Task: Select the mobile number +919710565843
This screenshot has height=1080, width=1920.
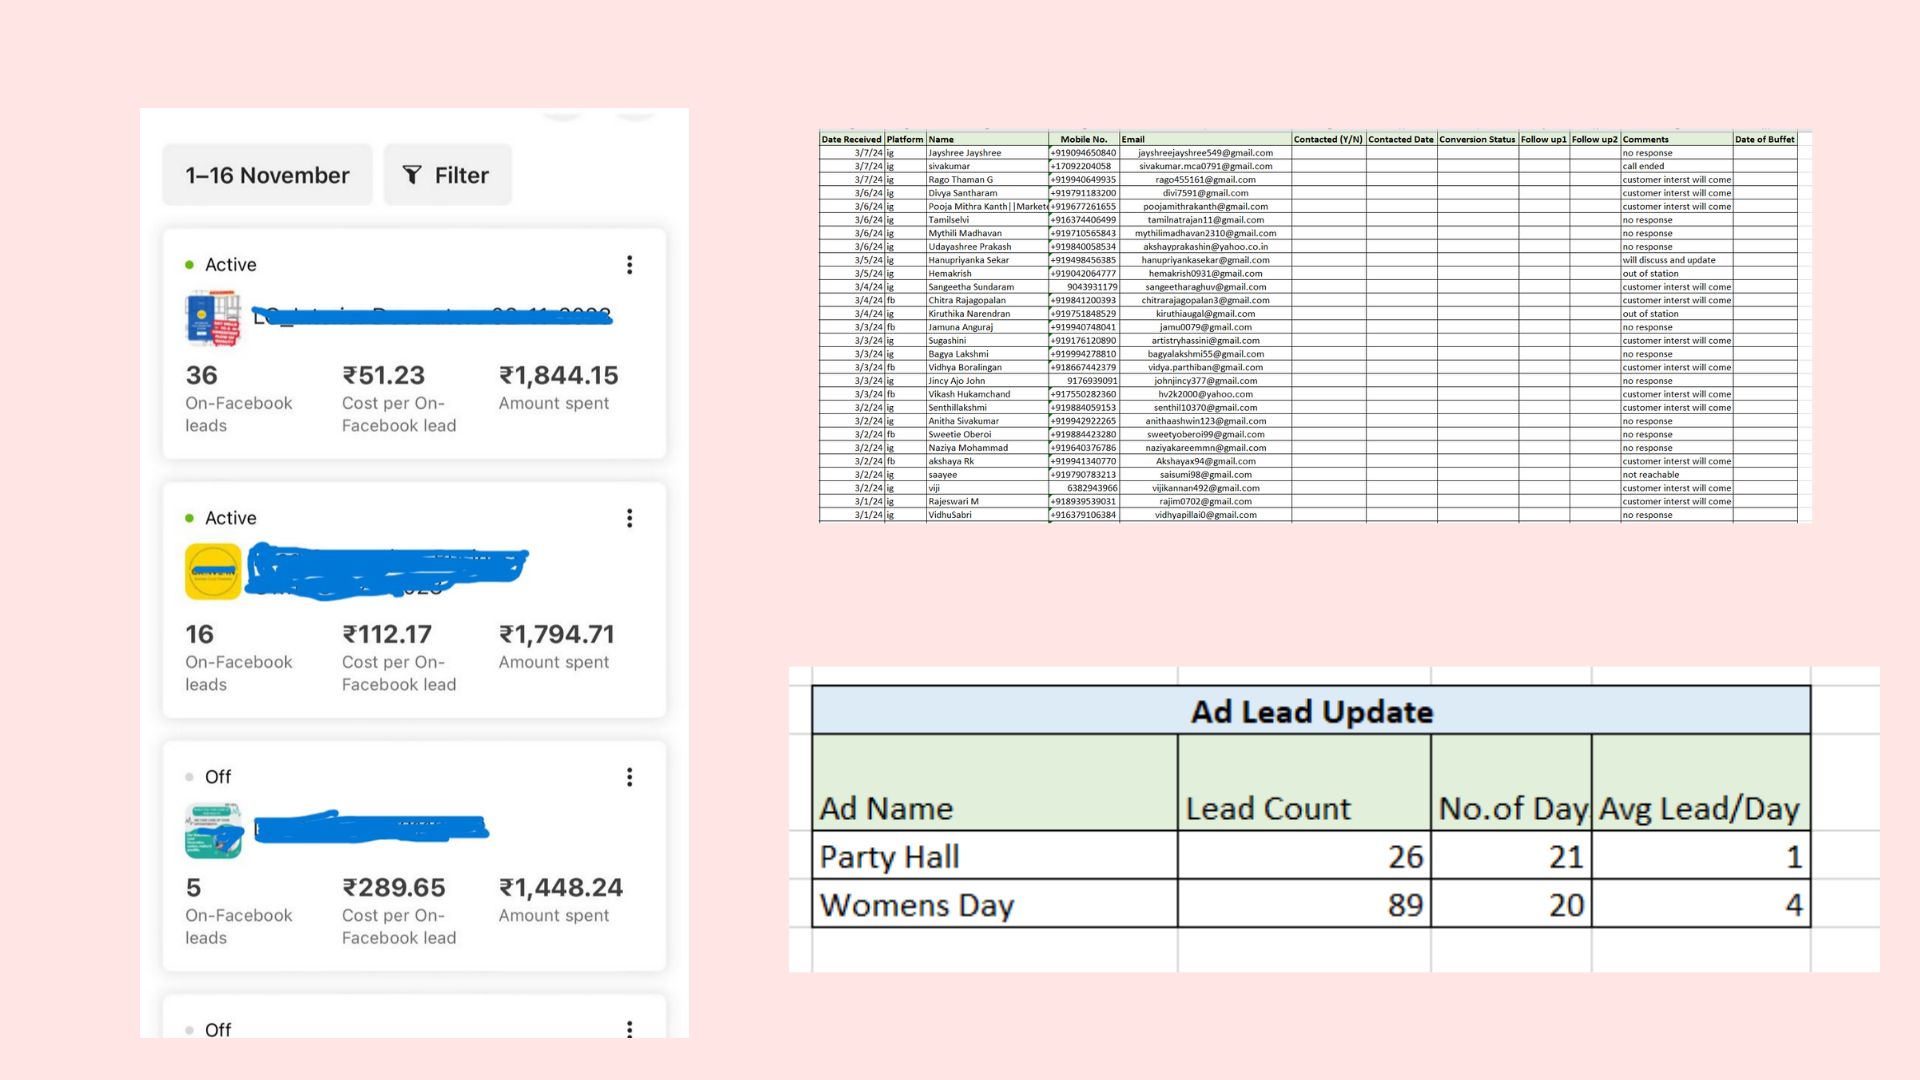Action: (x=1084, y=233)
